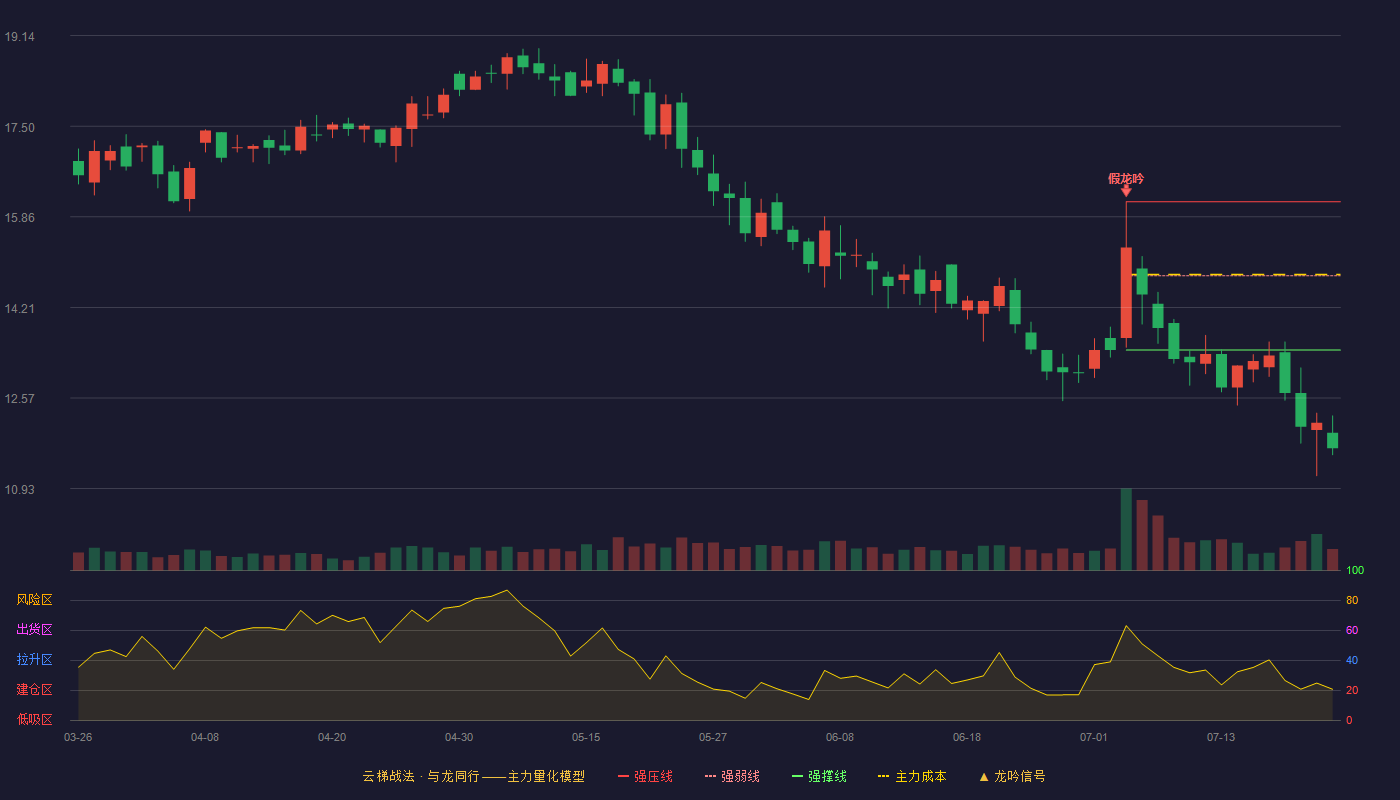Click the 03-26 date axis label
Screen dimensions: 1400x800
coord(78,737)
